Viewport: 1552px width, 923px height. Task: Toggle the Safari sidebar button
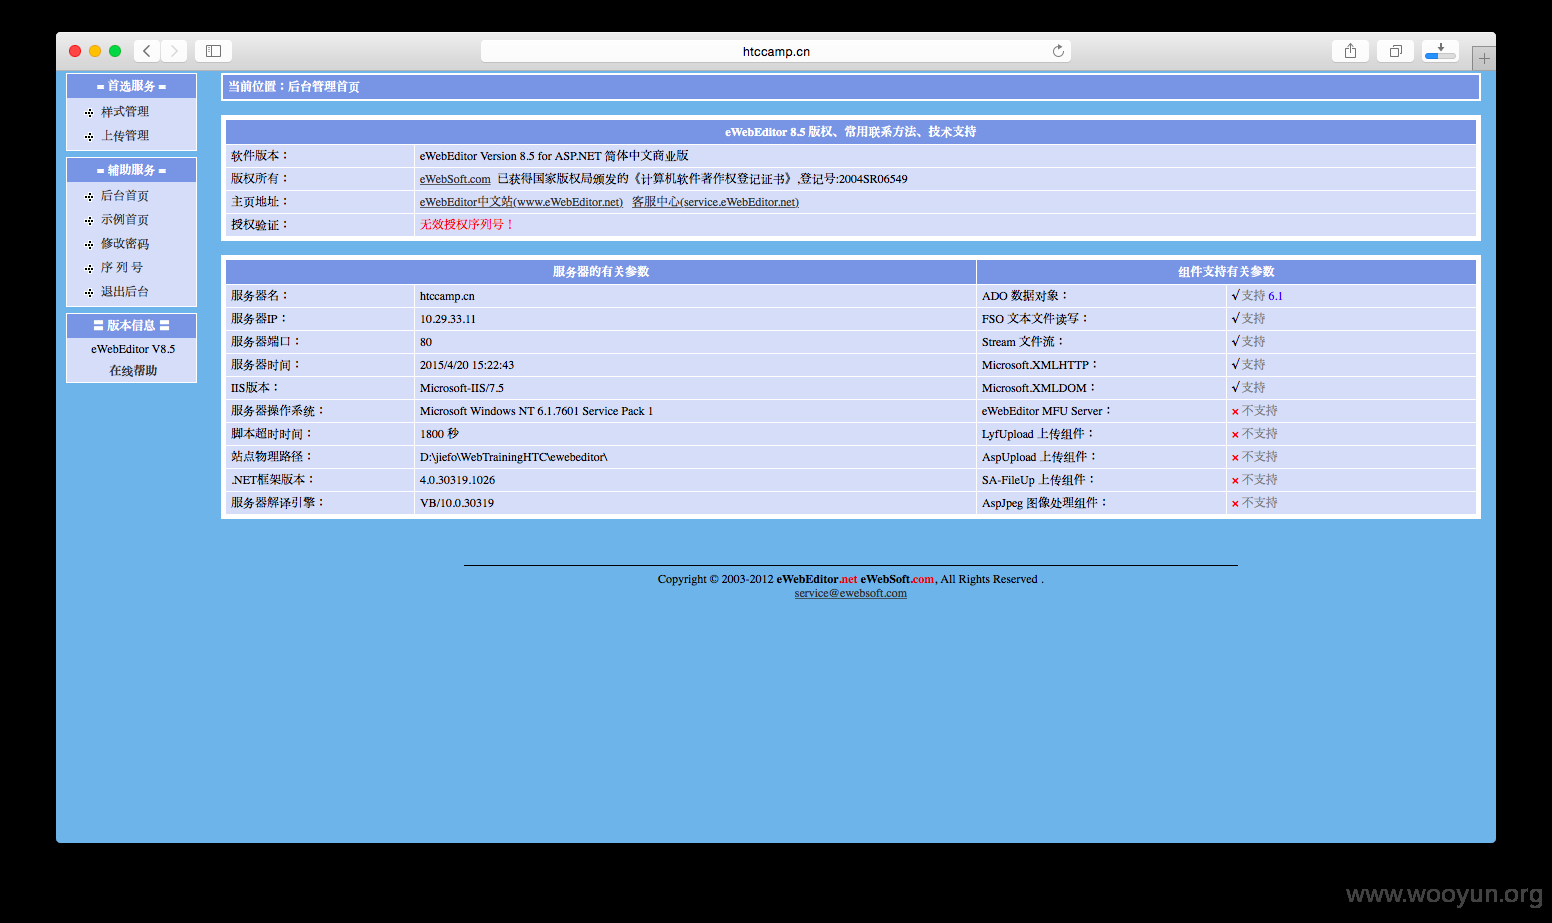[x=213, y=51]
